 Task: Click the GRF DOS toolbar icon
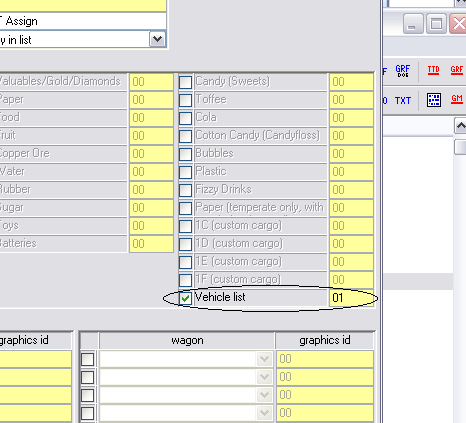(x=403, y=71)
